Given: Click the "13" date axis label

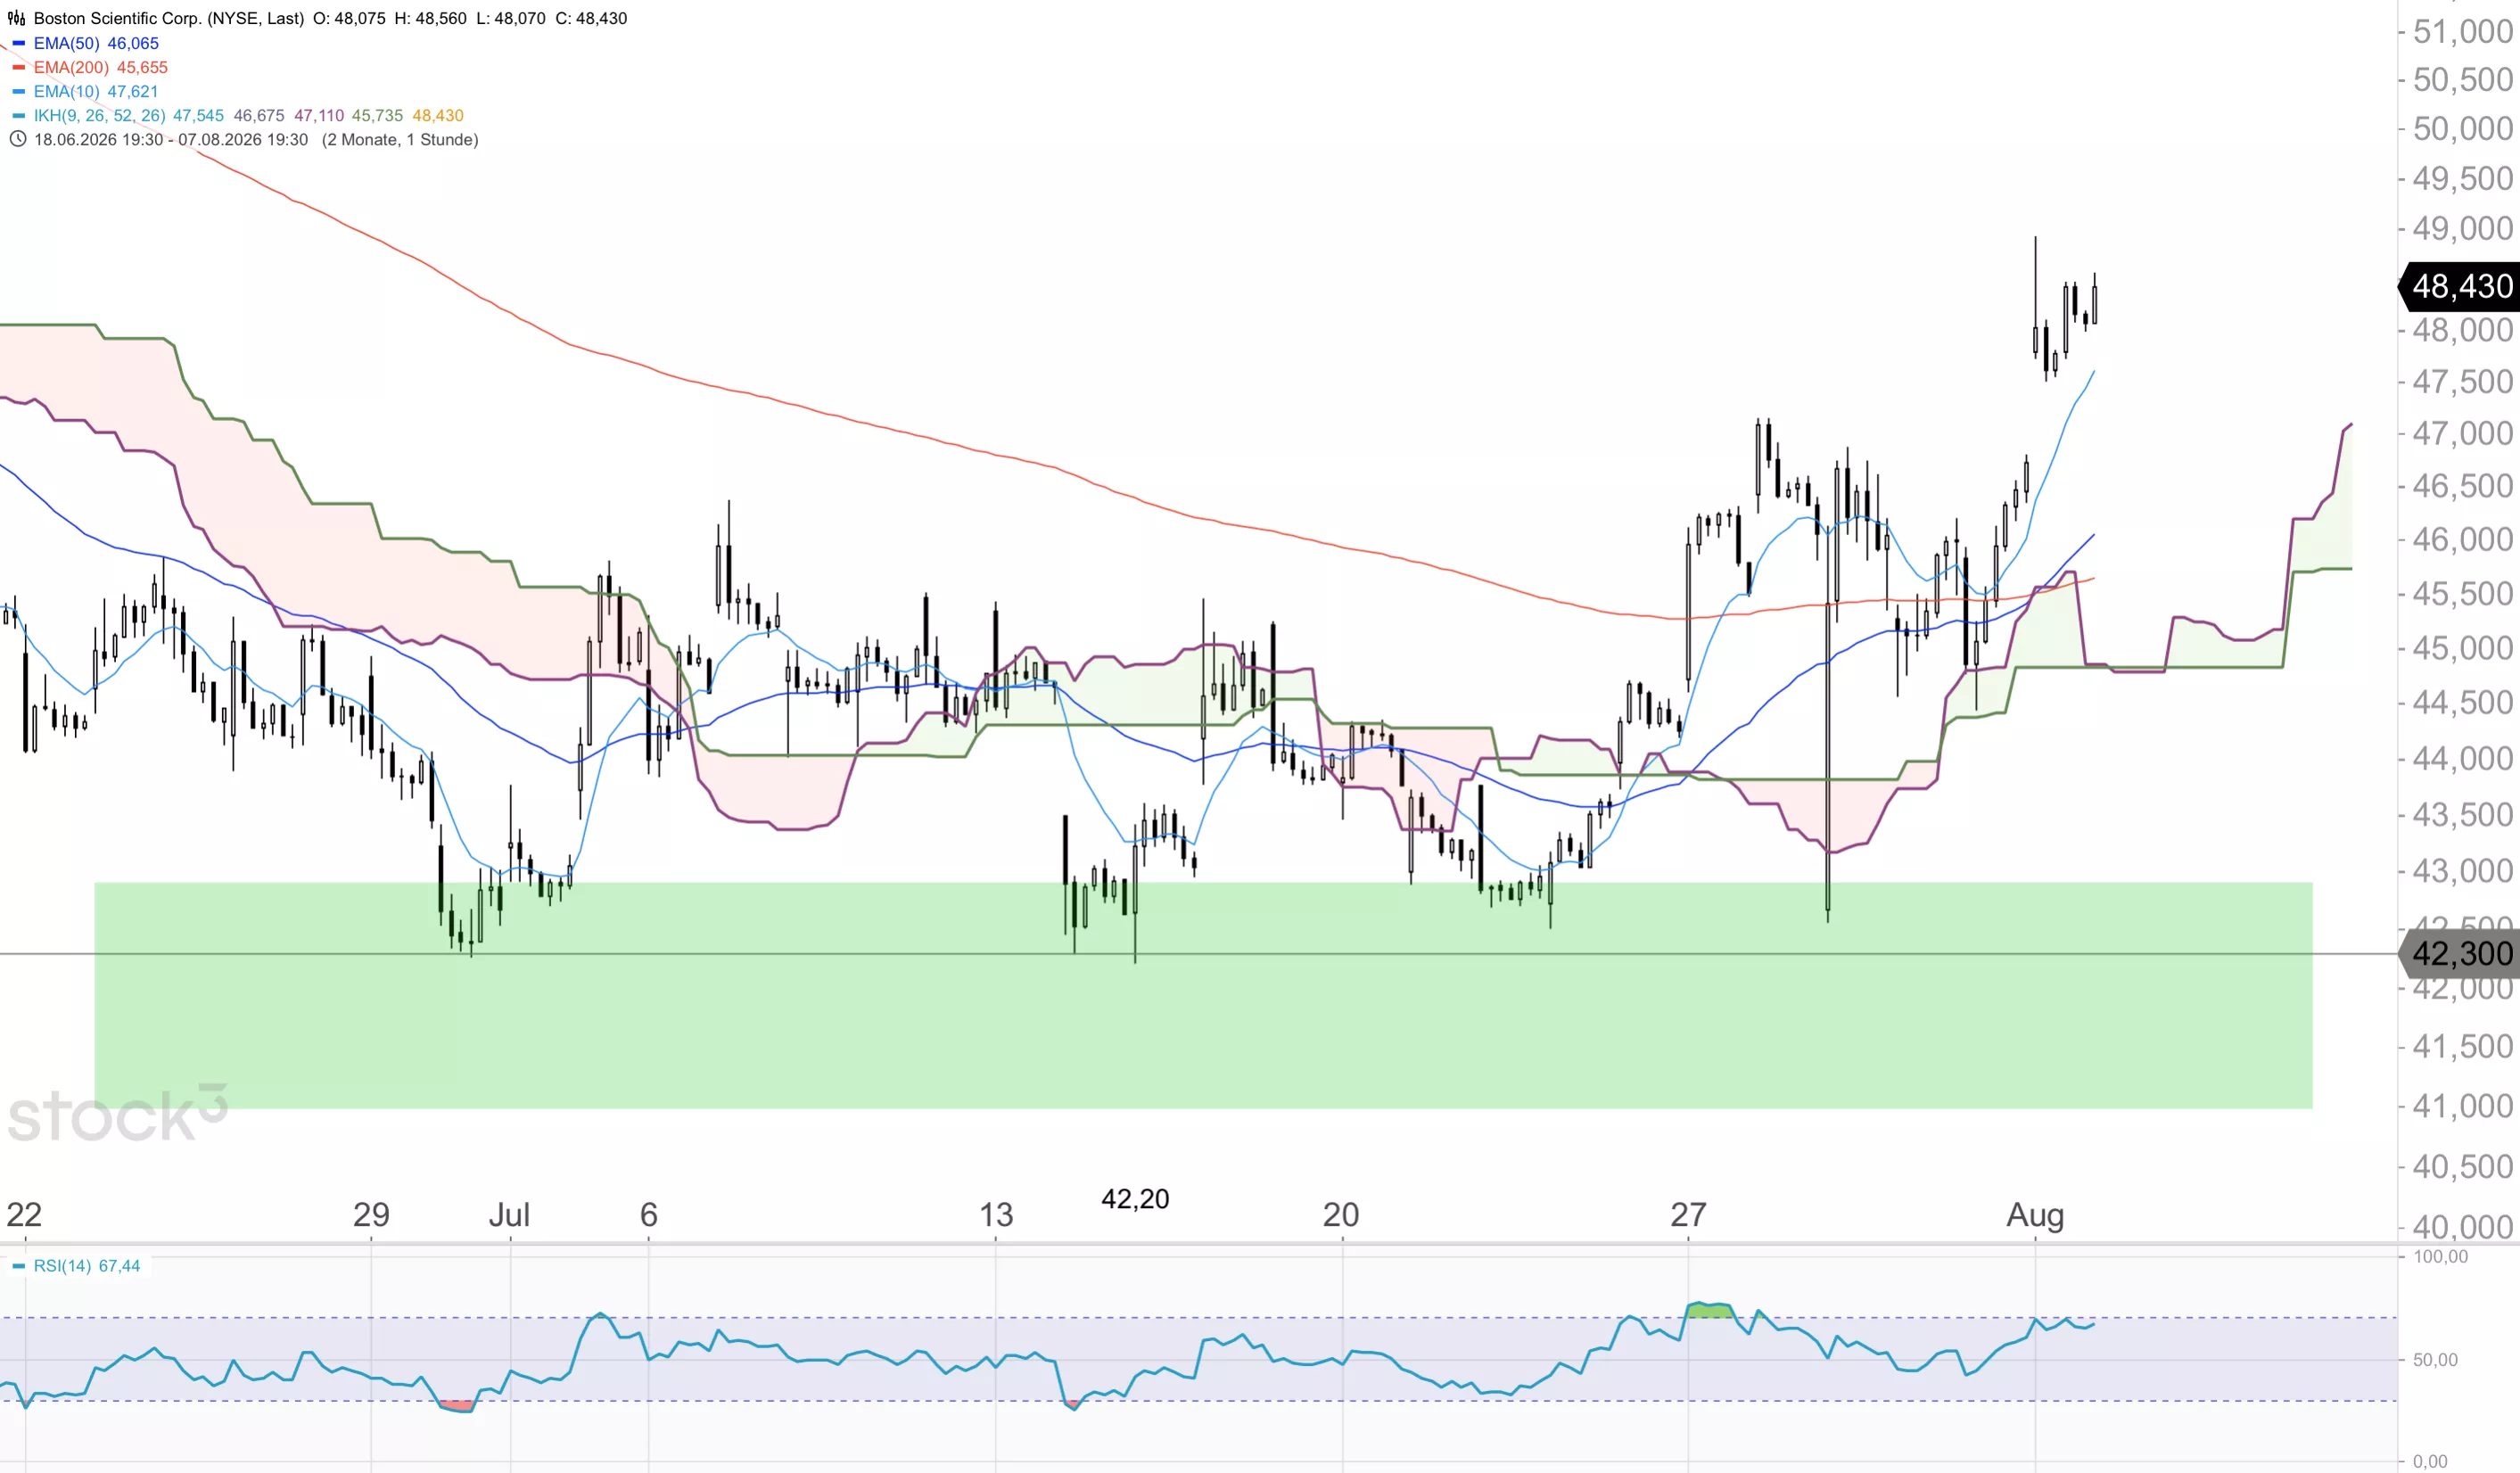Looking at the screenshot, I should coord(996,1214).
